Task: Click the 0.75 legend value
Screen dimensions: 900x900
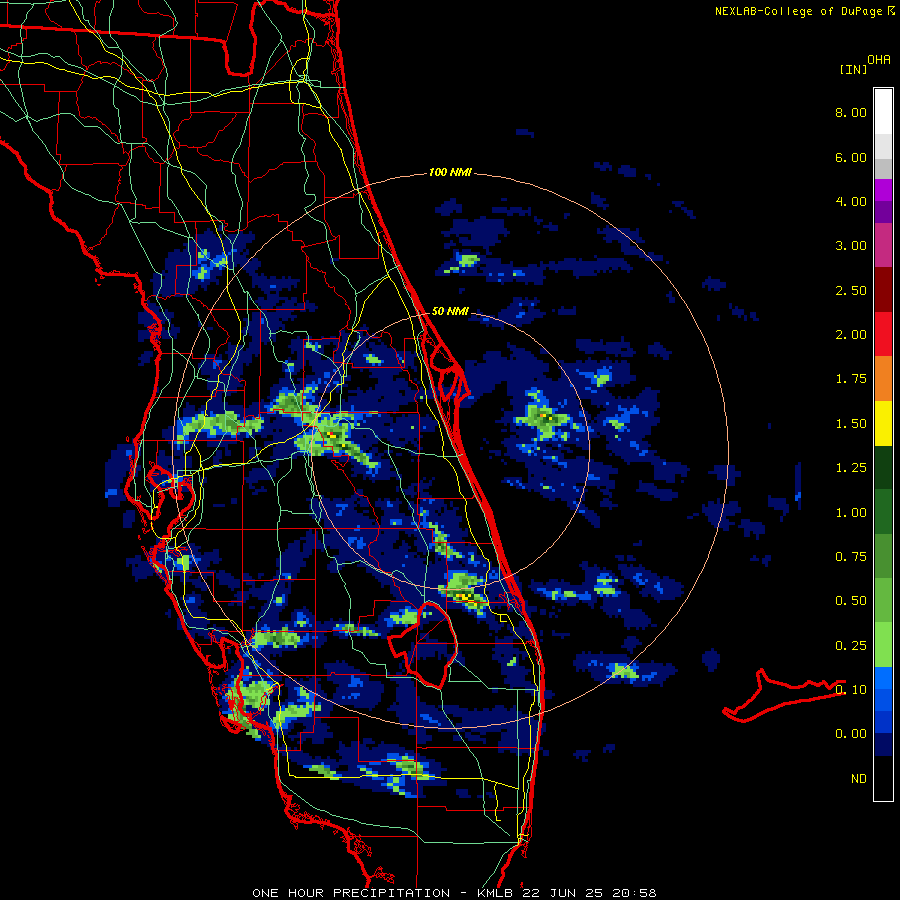Action: 851,557
